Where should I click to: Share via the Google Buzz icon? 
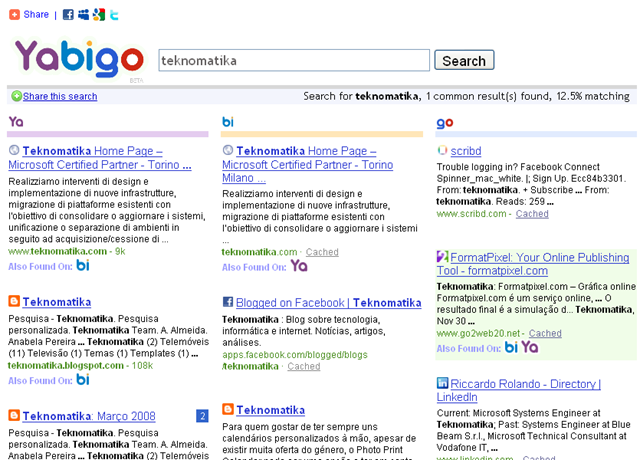pos(99,15)
